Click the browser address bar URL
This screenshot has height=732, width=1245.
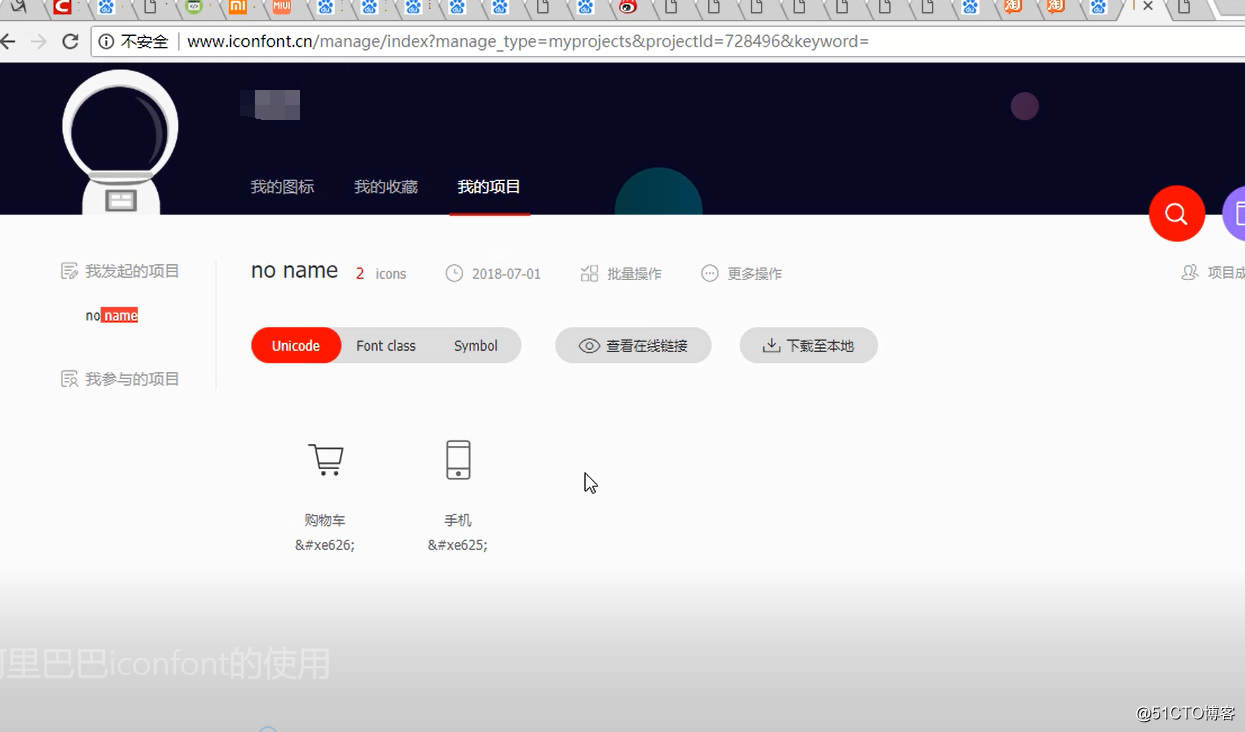tap(528, 42)
